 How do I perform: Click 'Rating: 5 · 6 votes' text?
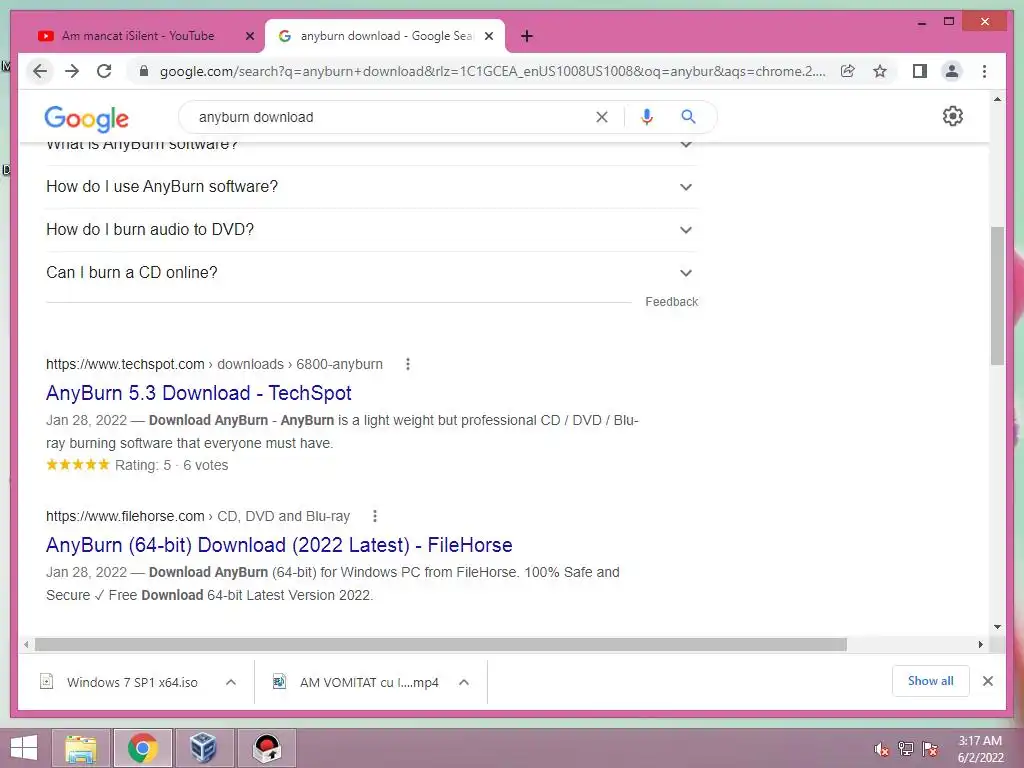[x=172, y=466]
